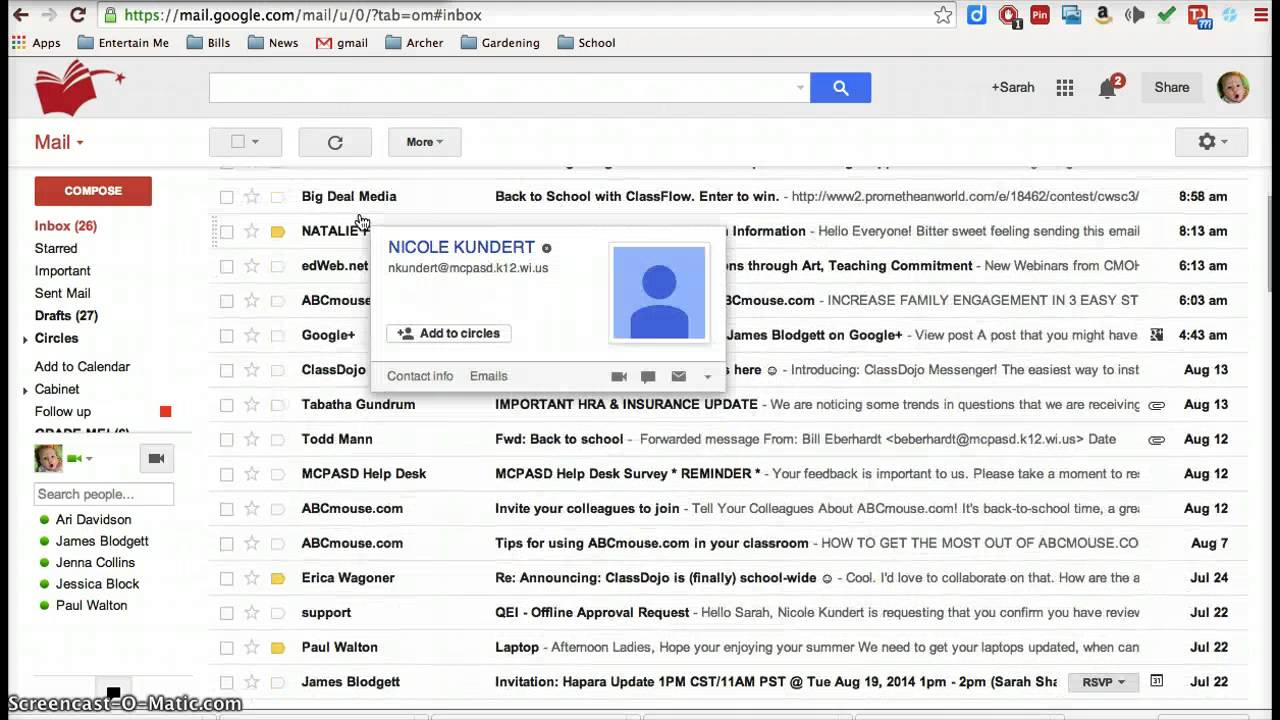The width and height of the screenshot is (1280, 720).
Task: Click the red COMPOSE button
Action: coord(93,191)
